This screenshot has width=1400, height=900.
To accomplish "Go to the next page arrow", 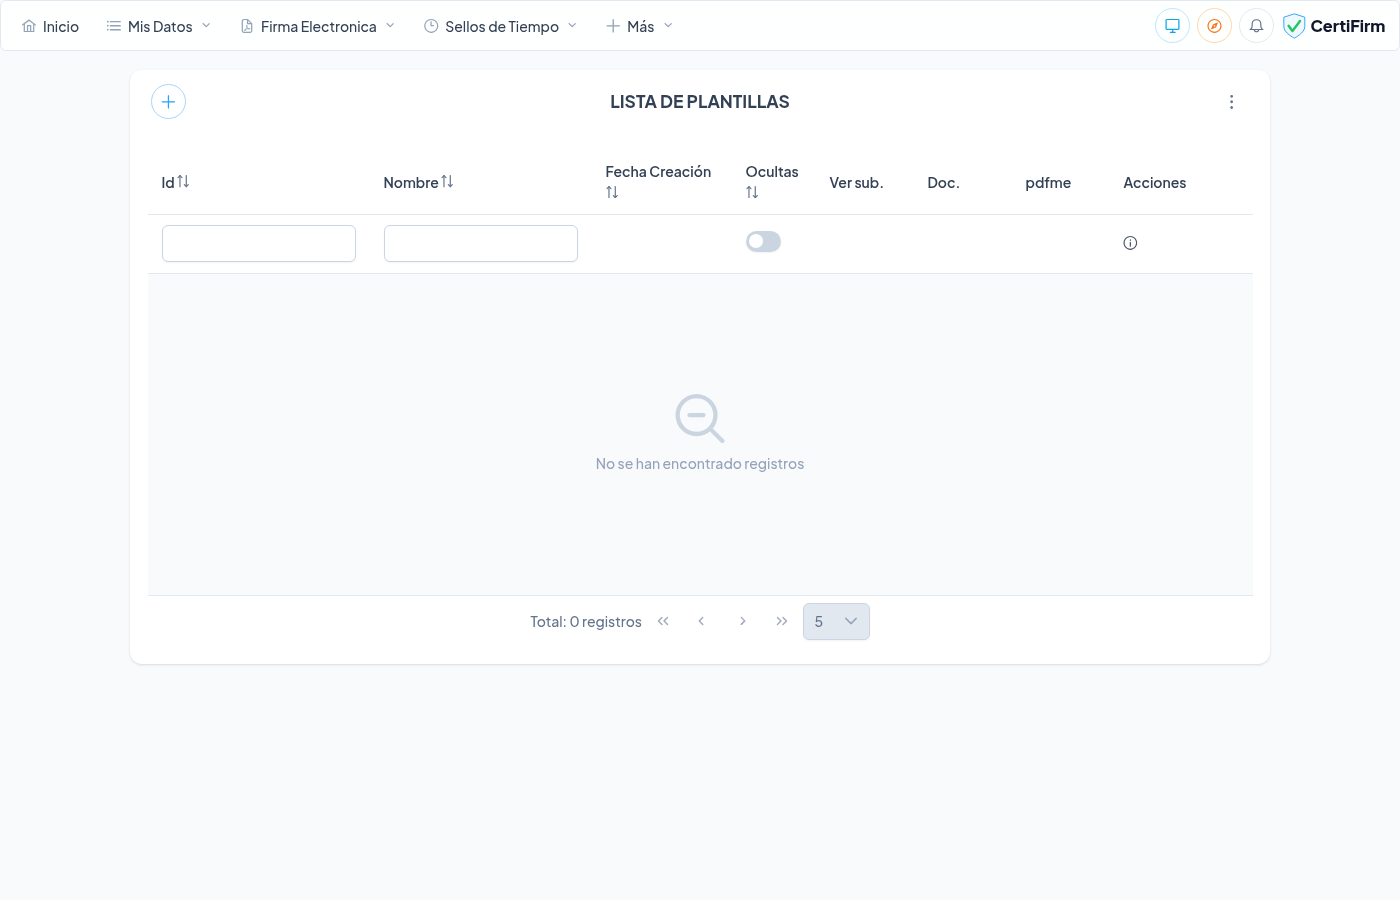I will [x=742, y=622].
